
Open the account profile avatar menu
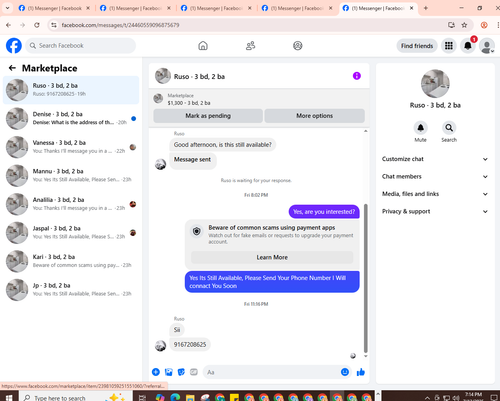tap(487, 46)
